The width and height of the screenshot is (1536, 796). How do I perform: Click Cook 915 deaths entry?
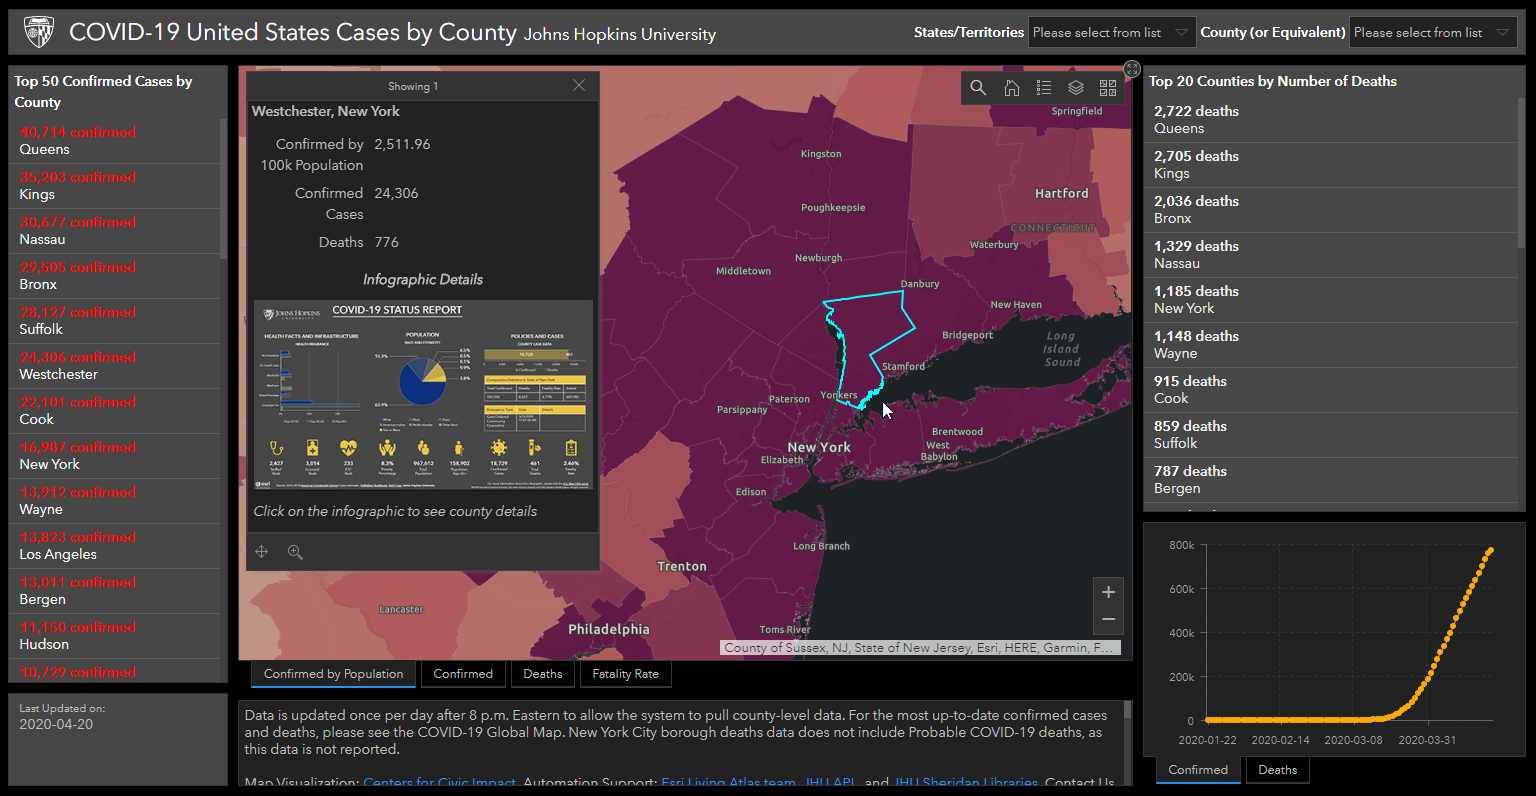click(1331, 390)
